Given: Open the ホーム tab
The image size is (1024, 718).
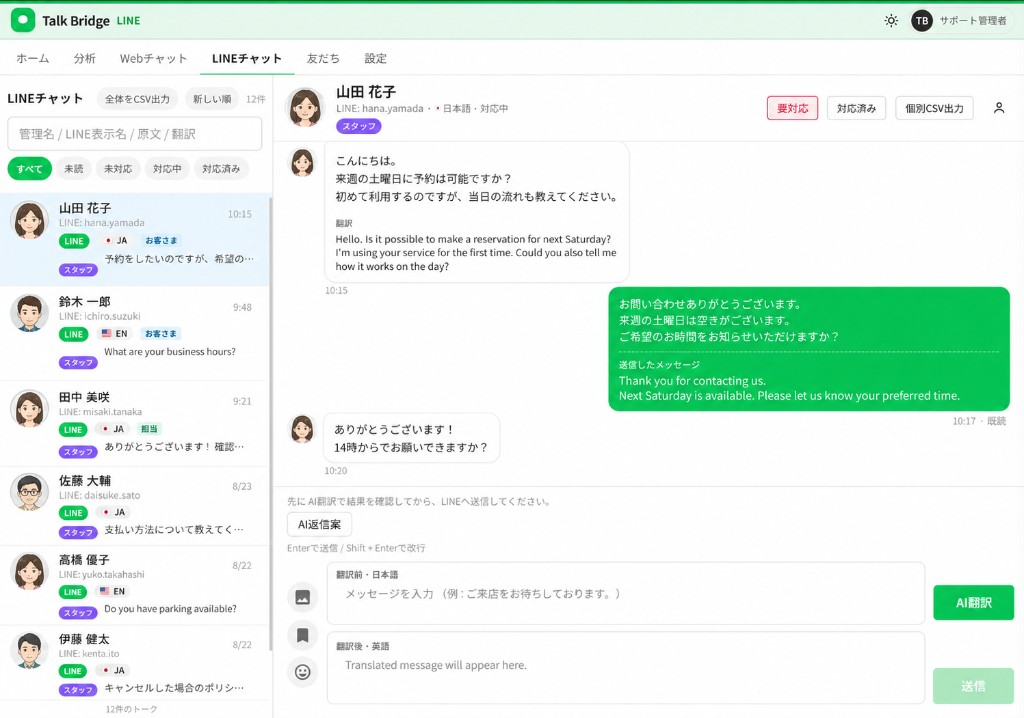Looking at the screenshot, I should click(x=33, y=58).
